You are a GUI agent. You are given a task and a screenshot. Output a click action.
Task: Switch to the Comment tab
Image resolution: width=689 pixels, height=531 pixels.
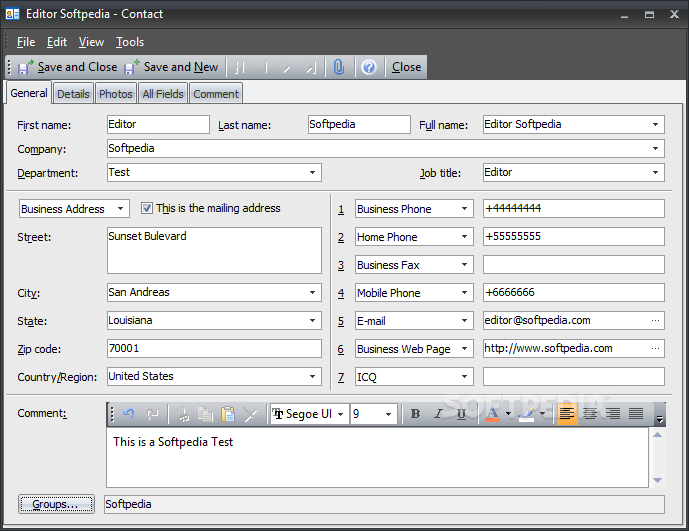pos(216,94)
